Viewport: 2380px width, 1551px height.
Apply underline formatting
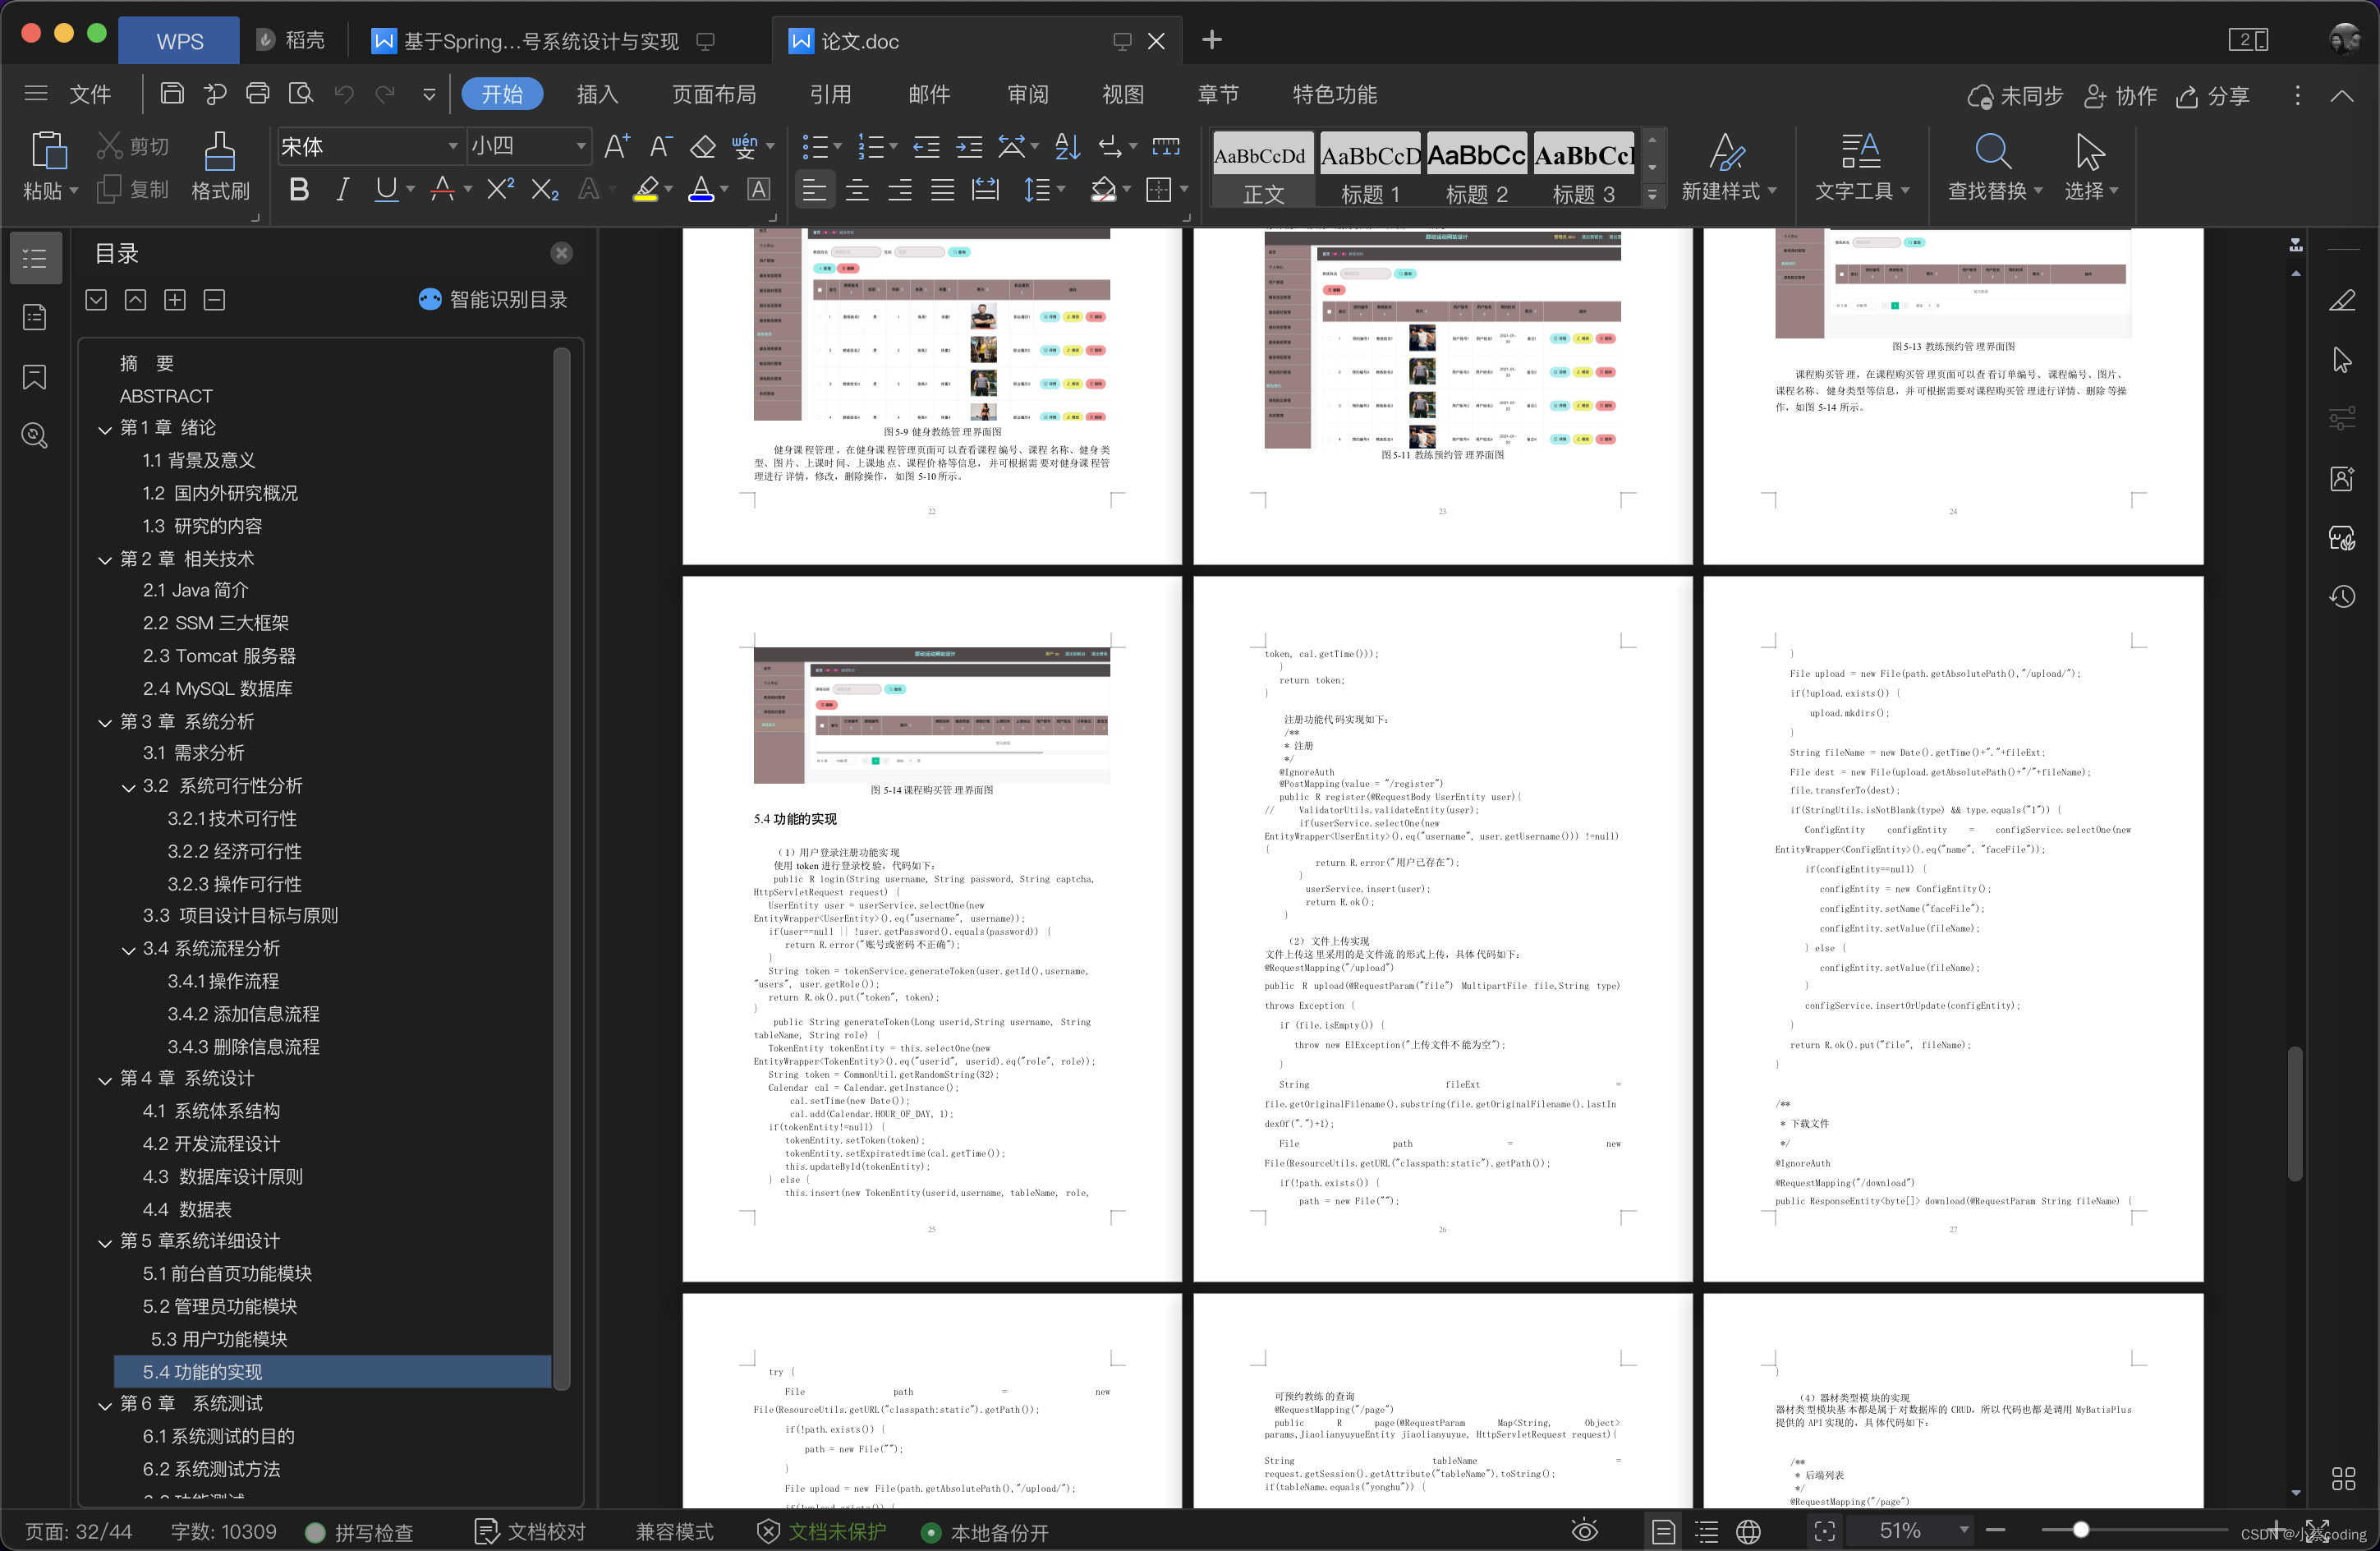point(386,190)
